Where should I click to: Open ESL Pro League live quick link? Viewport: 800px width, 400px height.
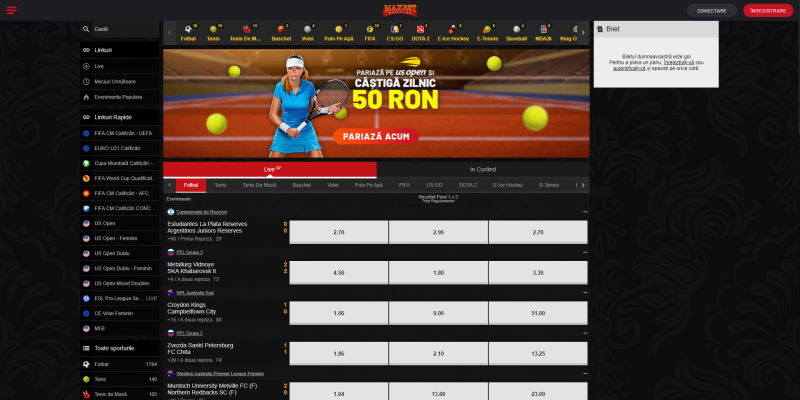(x=120, y=298)
